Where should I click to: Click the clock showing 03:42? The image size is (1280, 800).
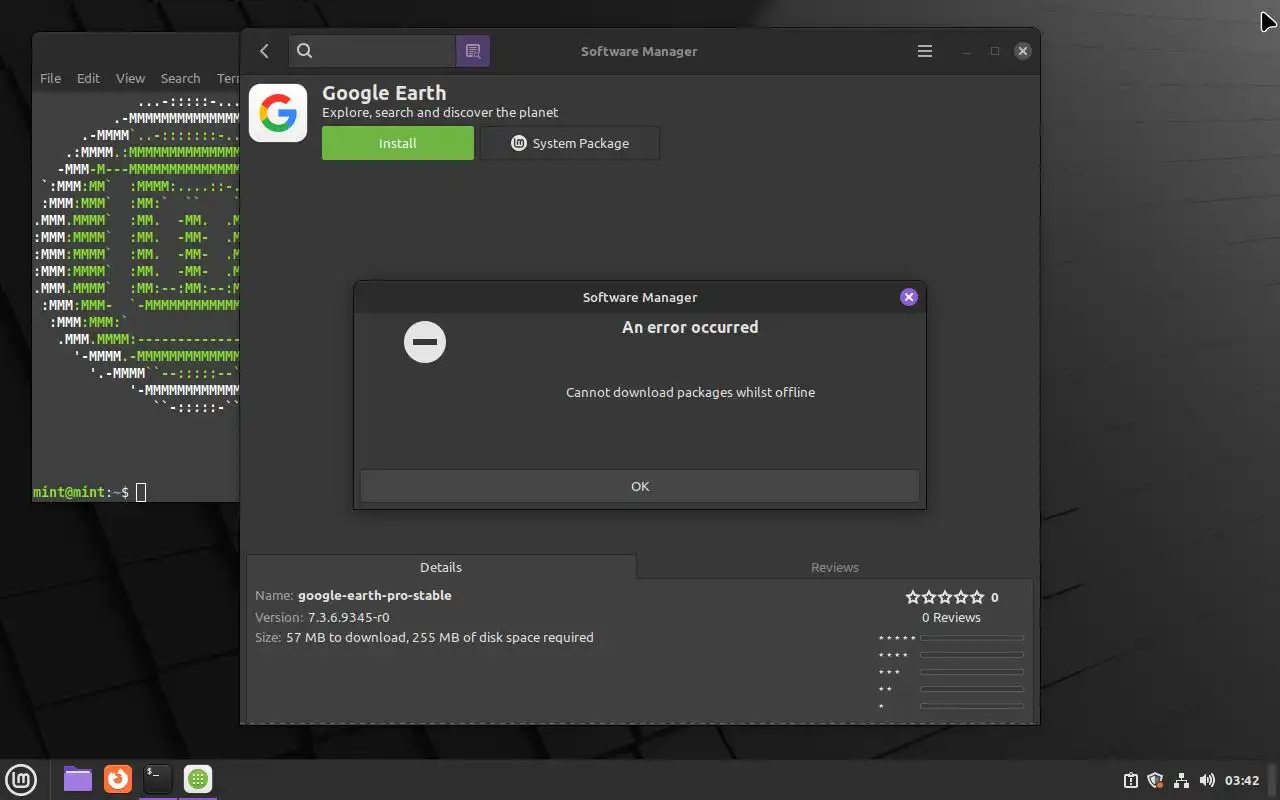1241,780
